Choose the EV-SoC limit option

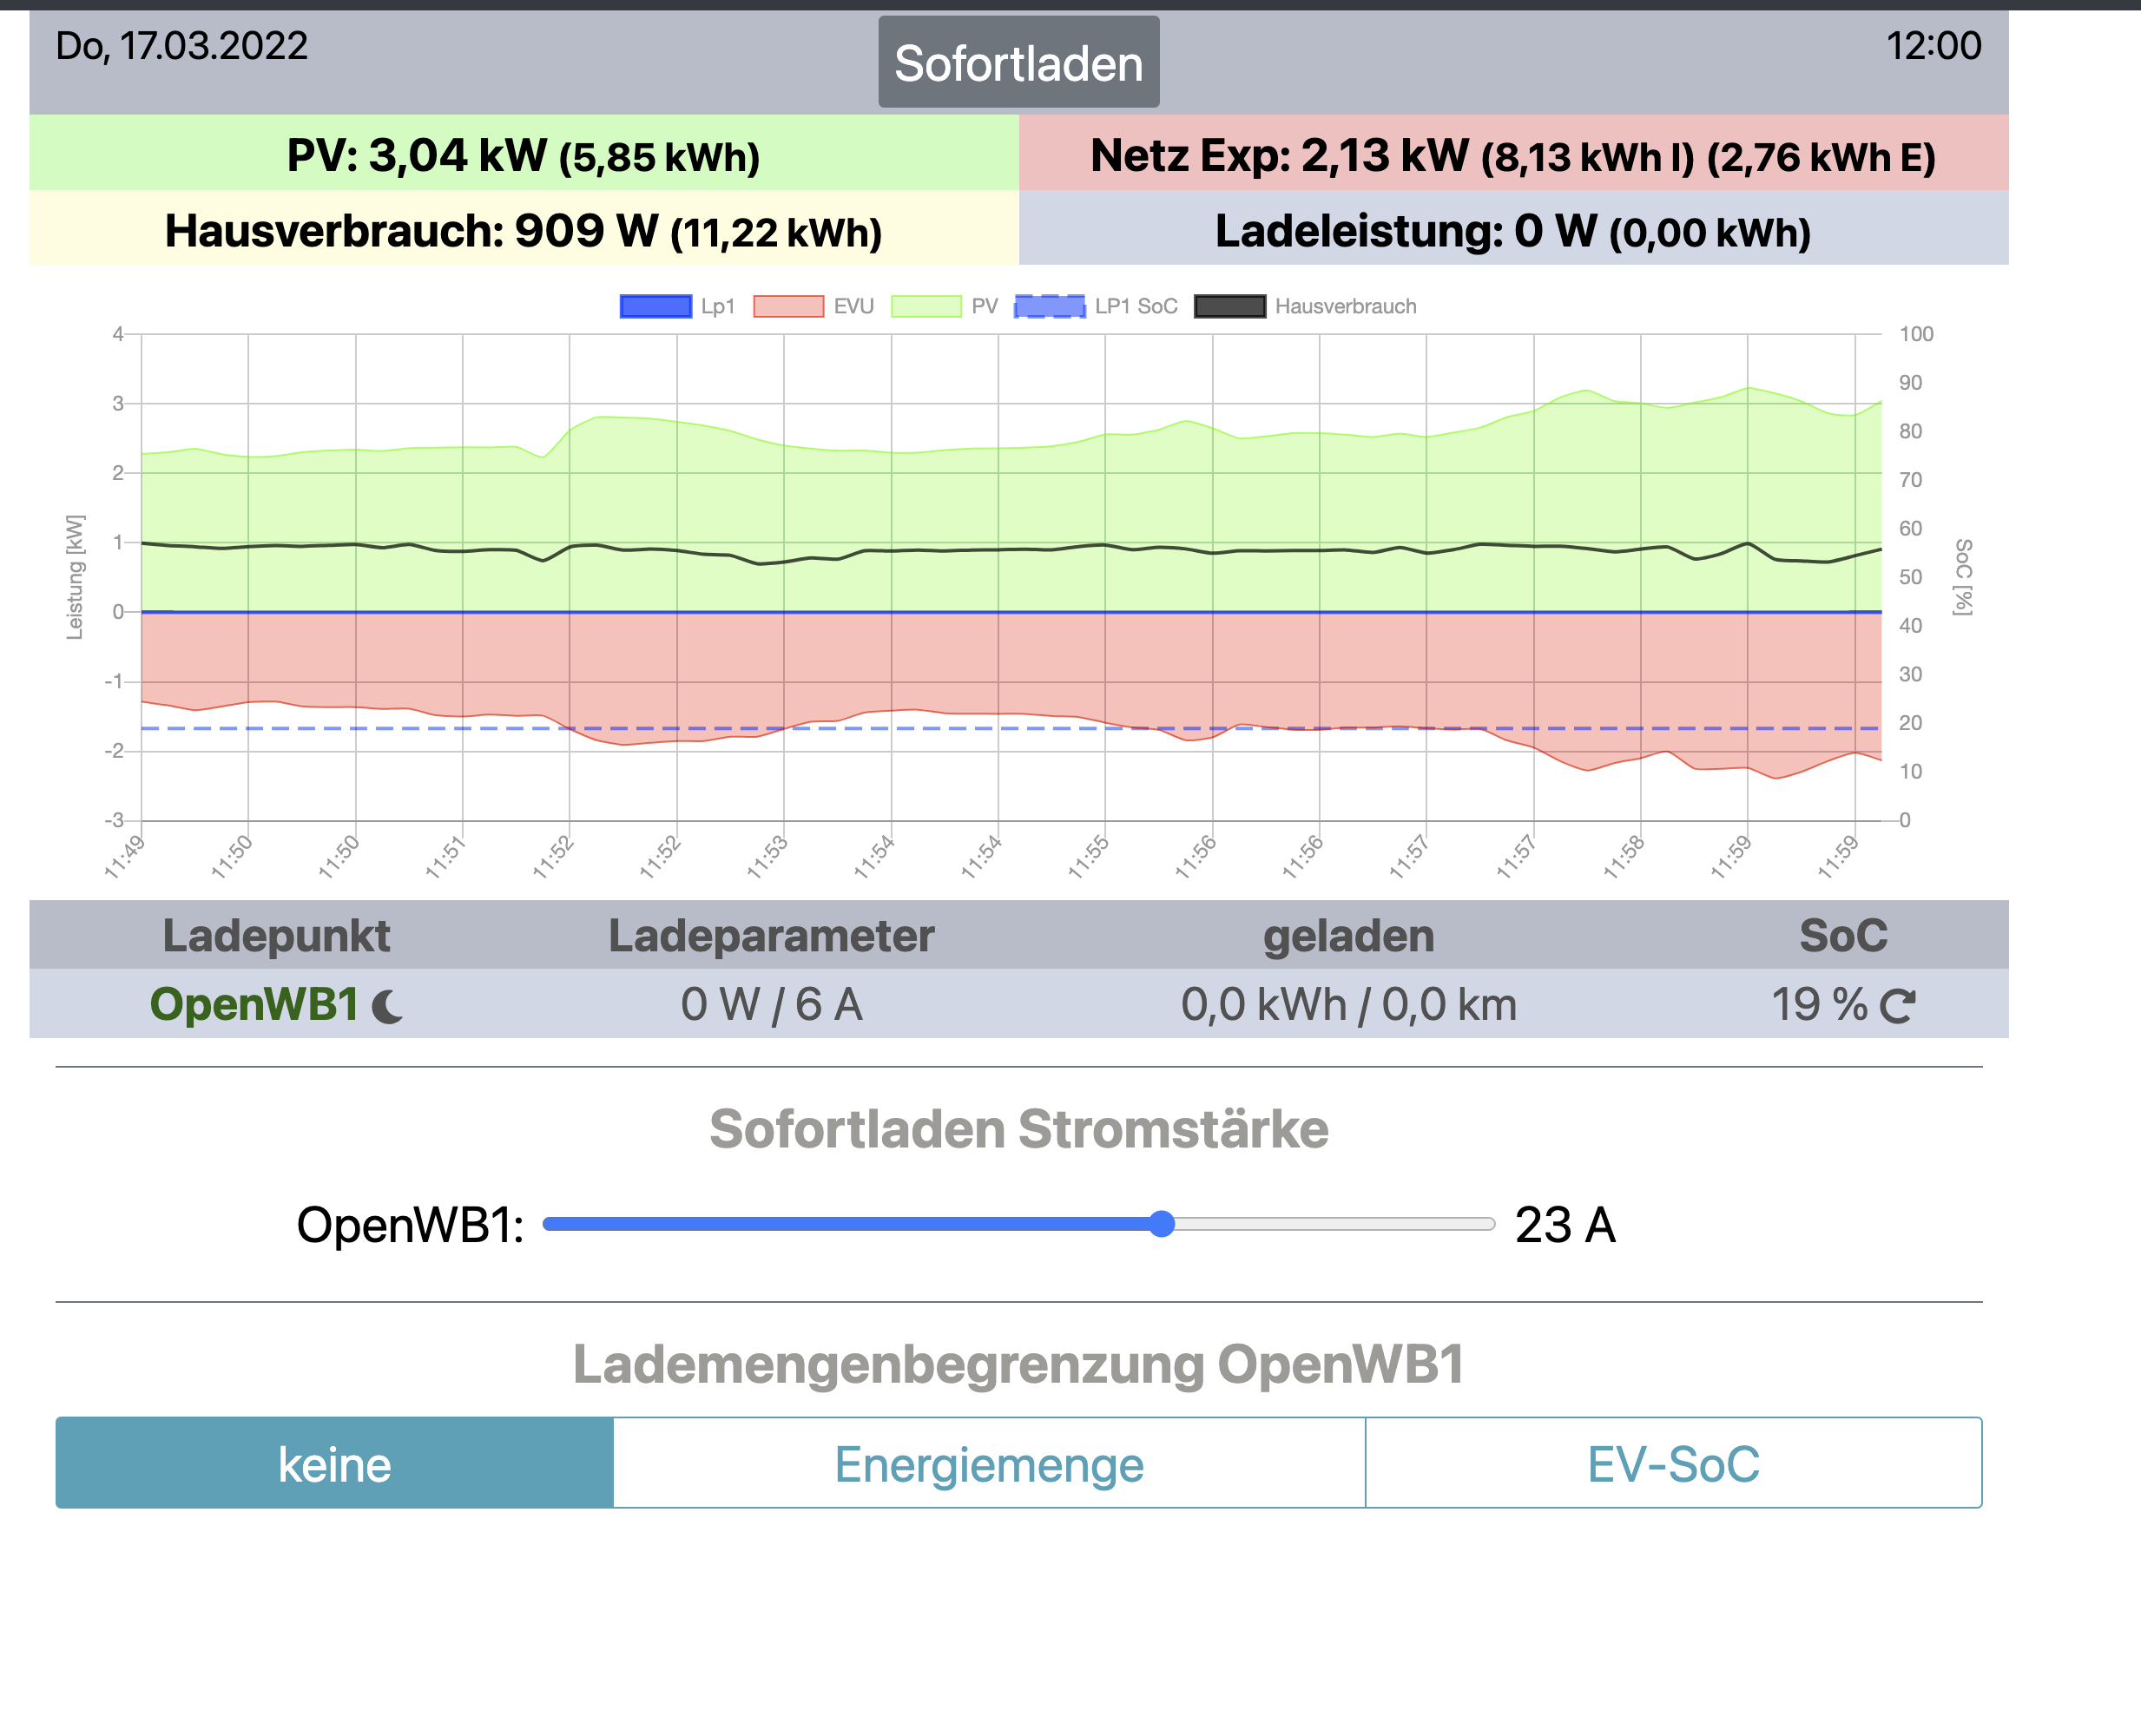coord(1673,1463)
